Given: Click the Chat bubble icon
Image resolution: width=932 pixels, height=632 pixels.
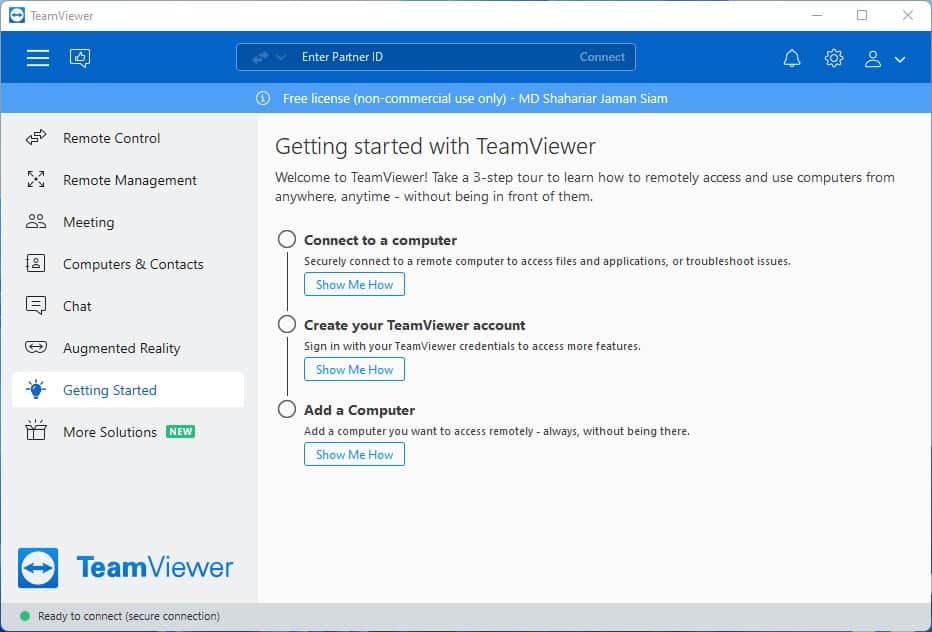Looking at the screenshot, I should coord(36,306).
